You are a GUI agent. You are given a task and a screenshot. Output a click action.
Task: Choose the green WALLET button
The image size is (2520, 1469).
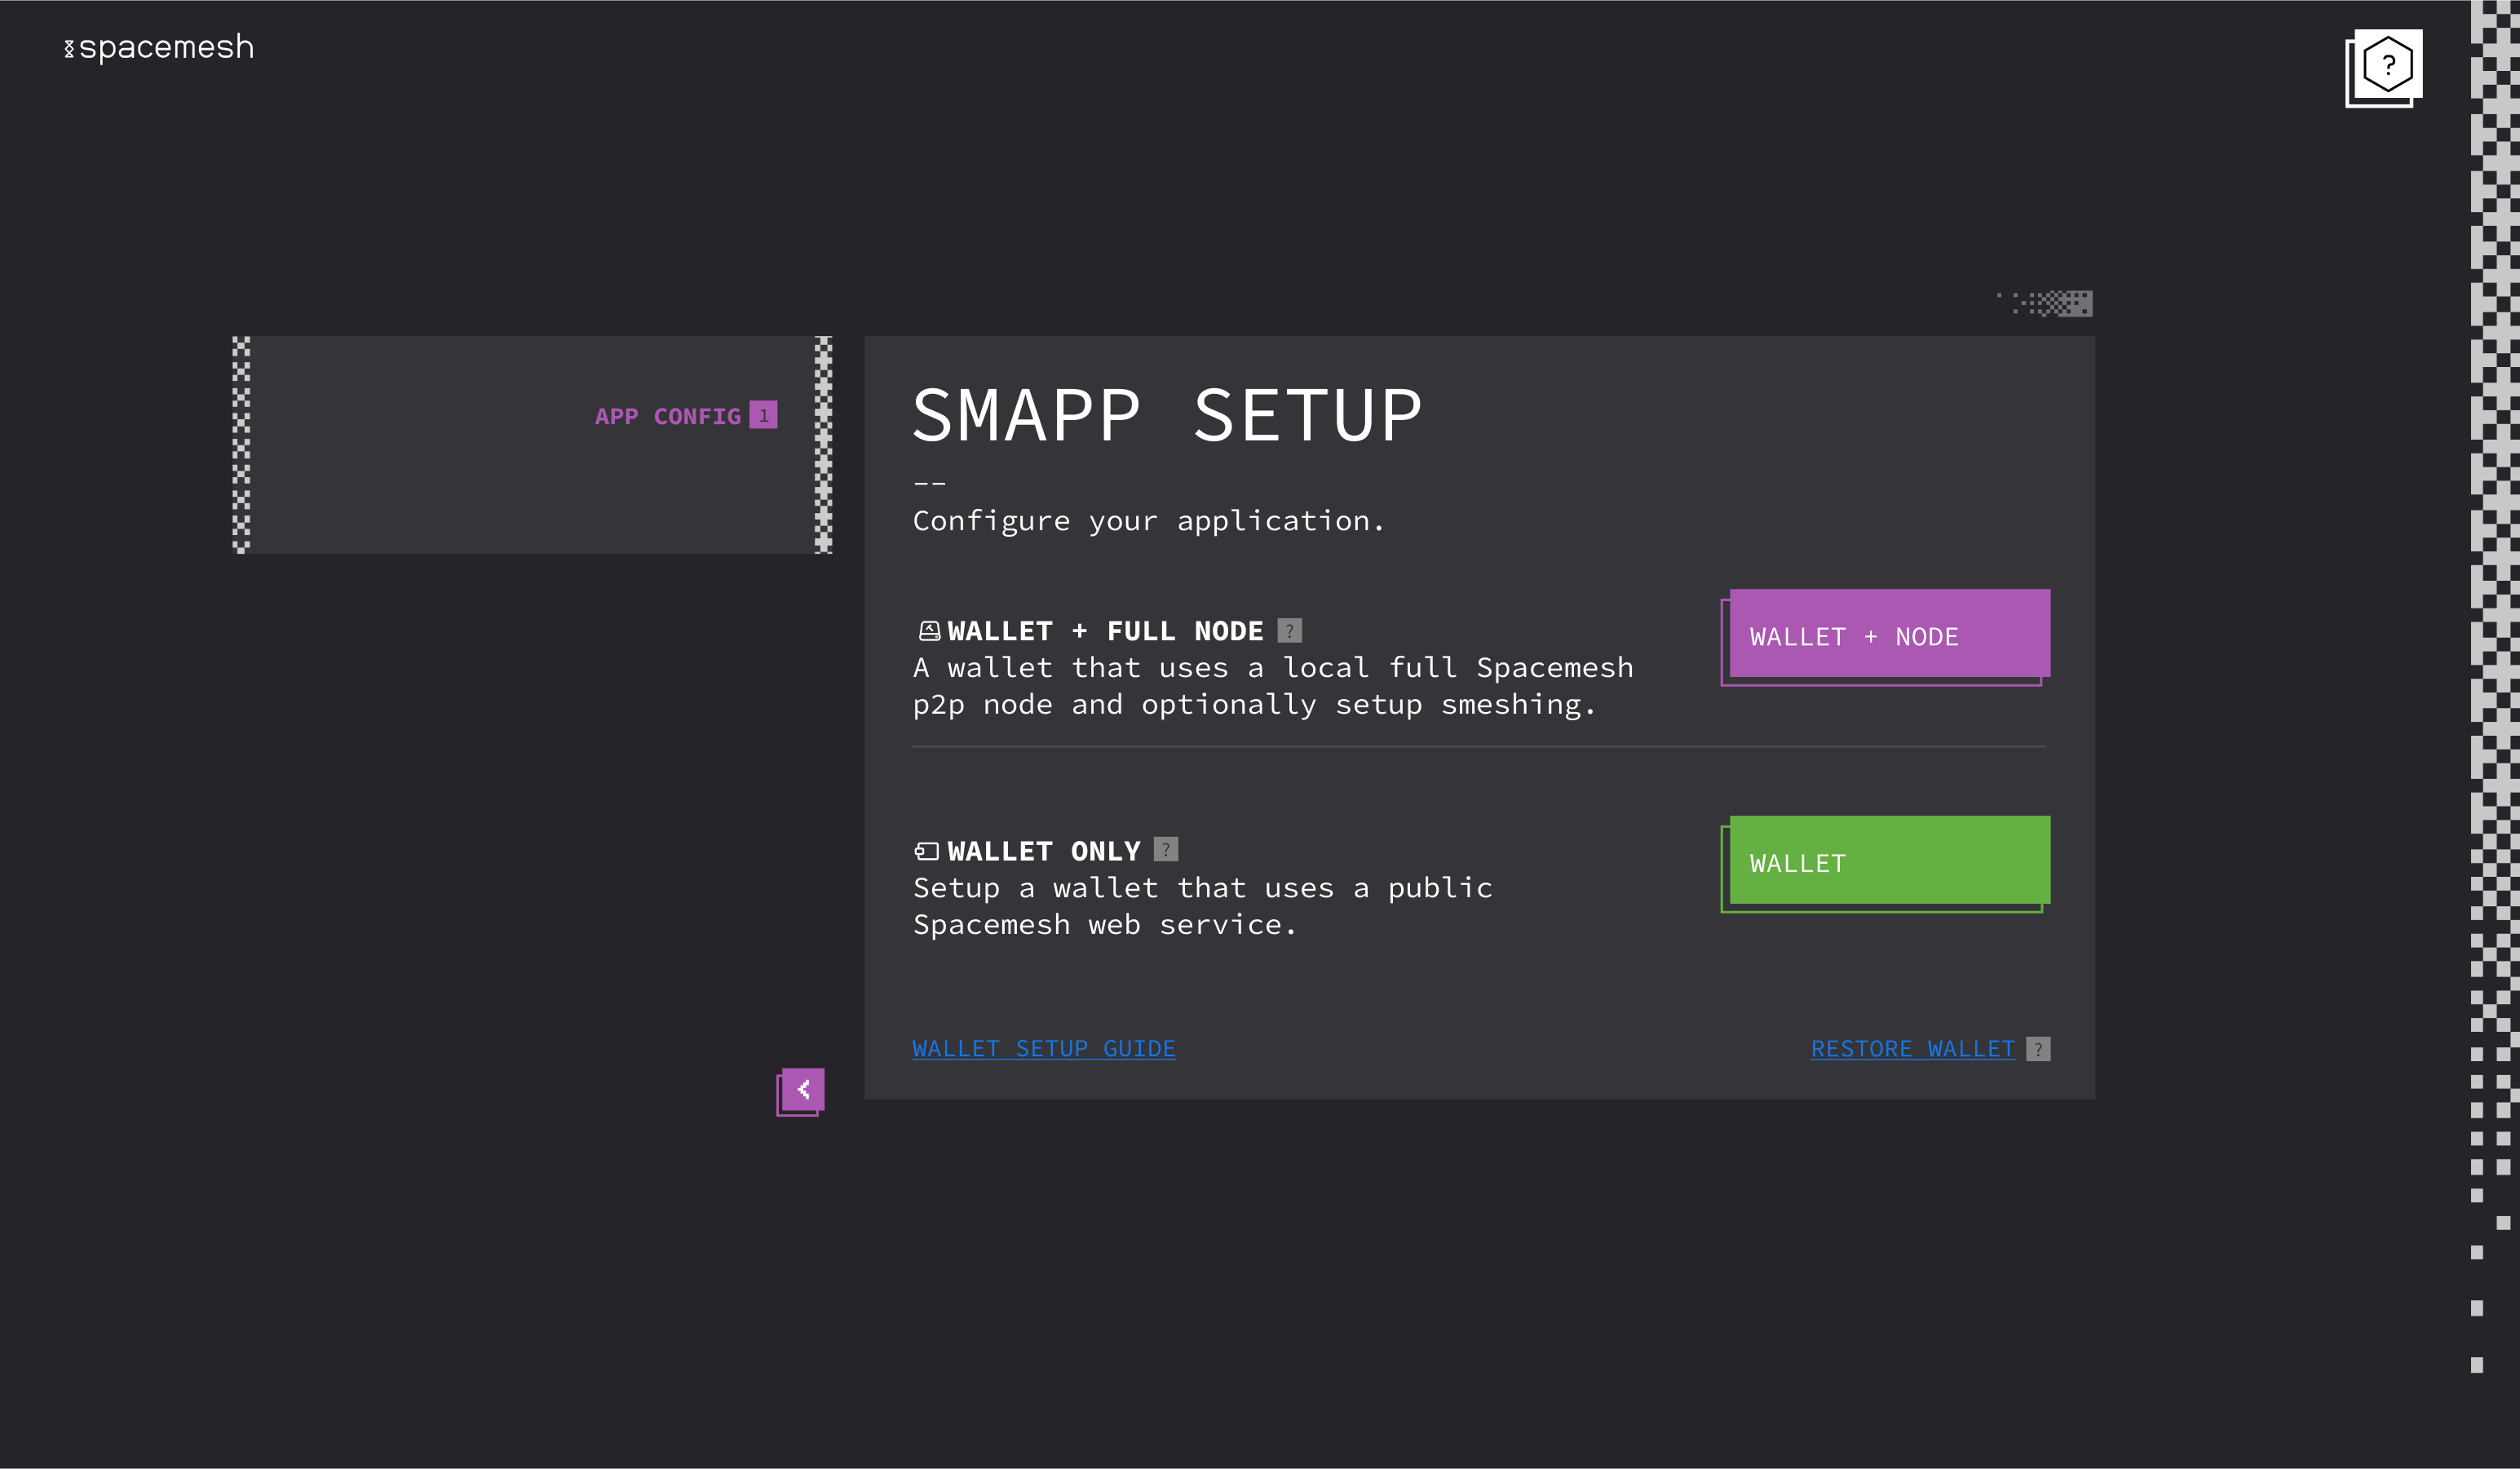pos(1889,861)
